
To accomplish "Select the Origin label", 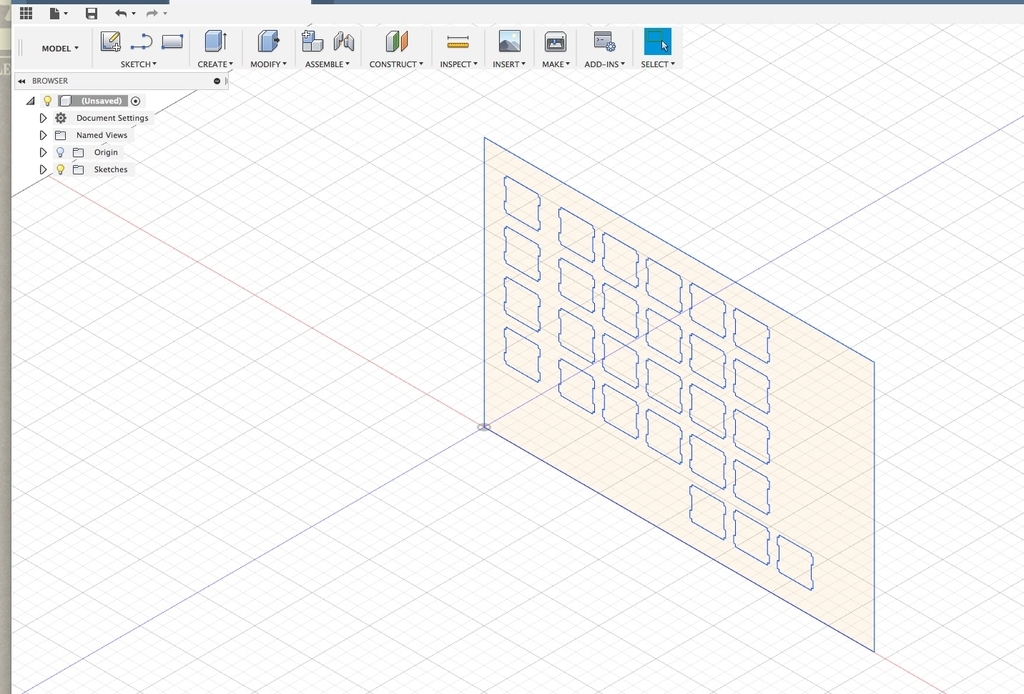I will tap(106, 152).
